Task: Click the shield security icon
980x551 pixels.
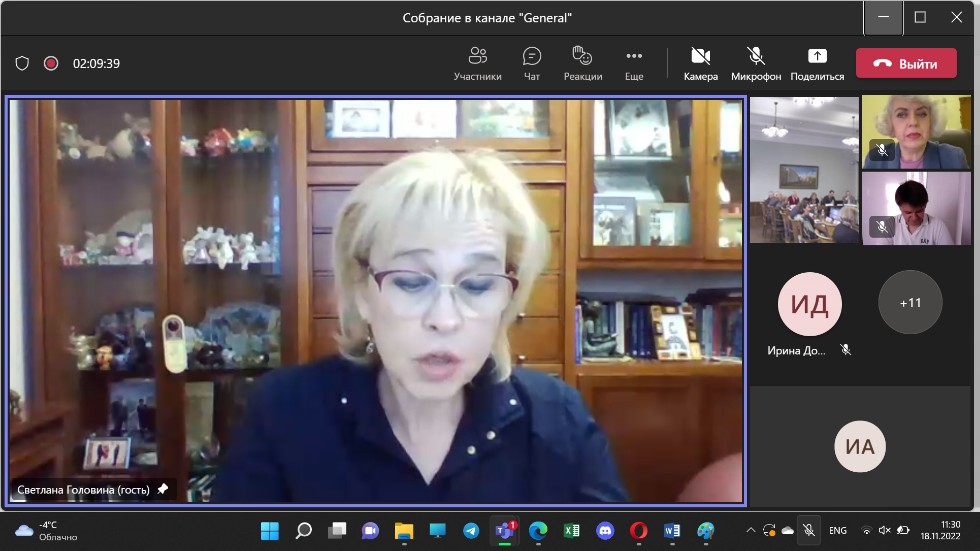Action: [x=22, y=63]
